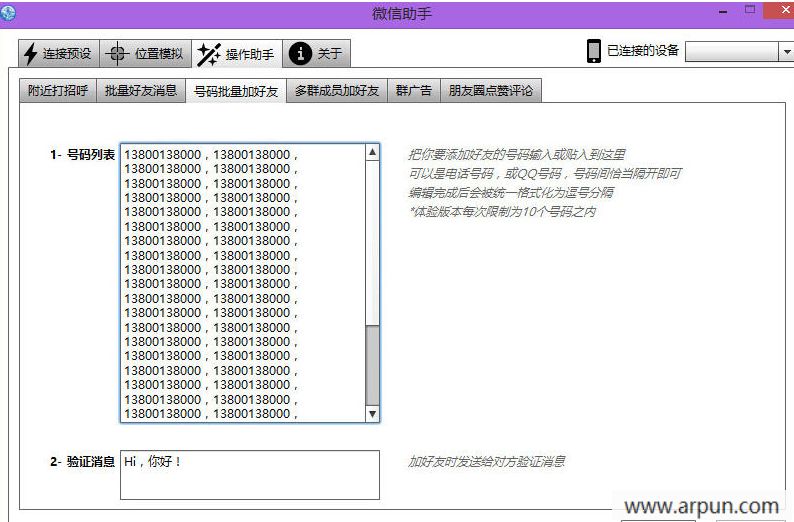The width and height of the screenshot is (794, 522).
Task: Click the info icon on 关于
Action: coord(300,53)
